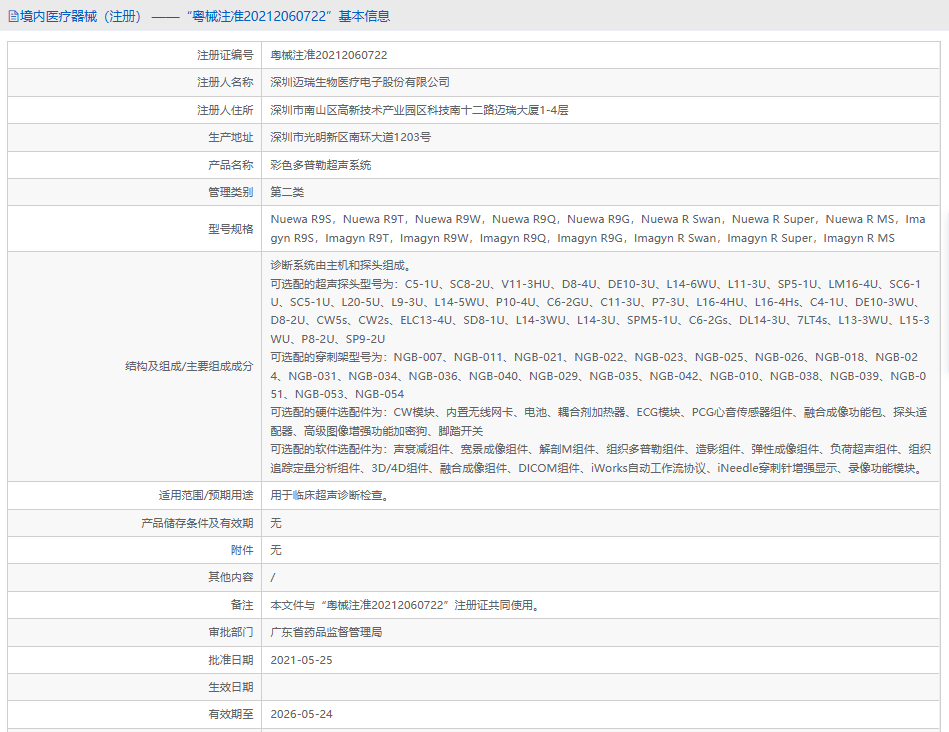The height and width of the screenshot is (732, 949).
Task: Click the date 2021-05-25
Action: click(x=301, y=660)
